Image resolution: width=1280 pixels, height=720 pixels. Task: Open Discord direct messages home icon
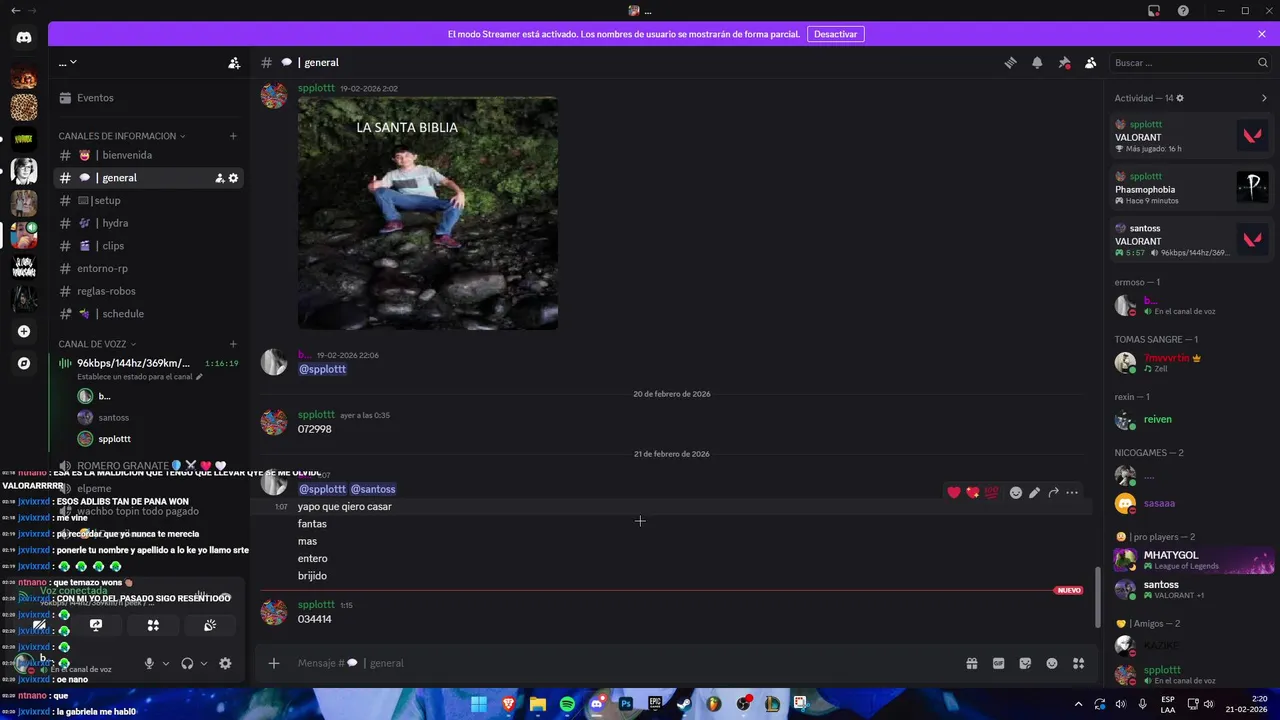(x=24, y=38)
